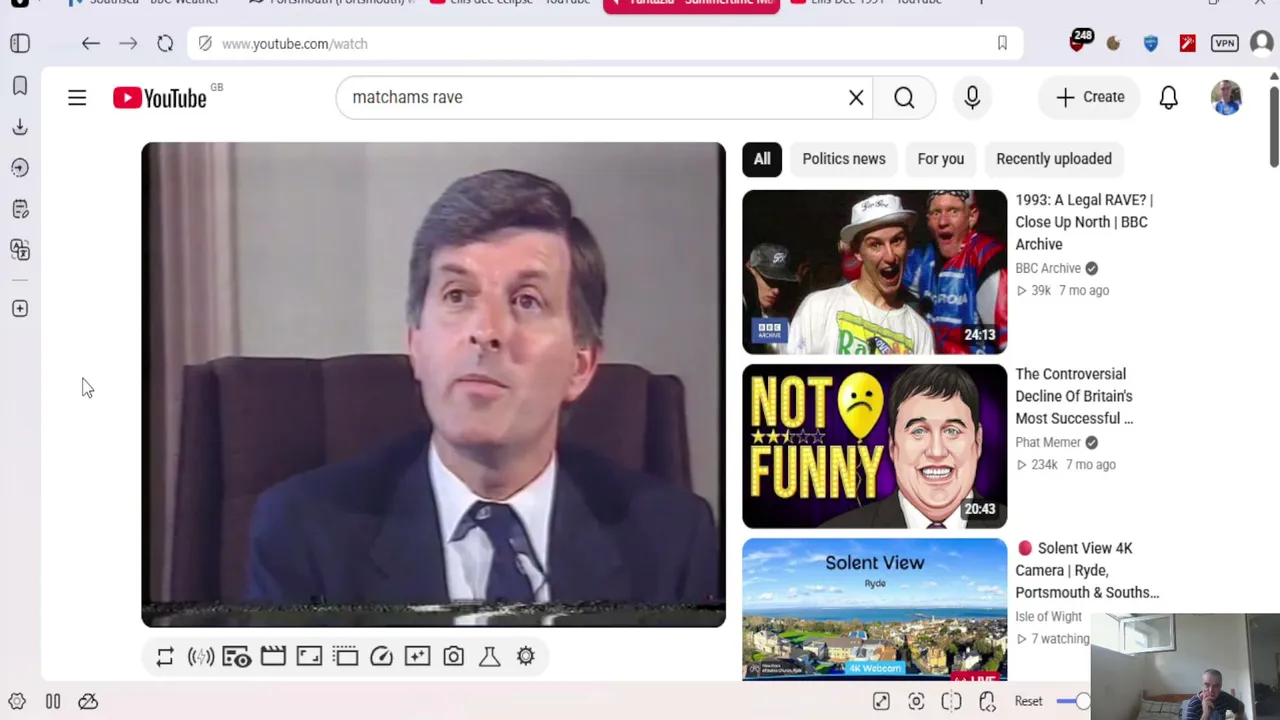Toggle the tiling columns icon in status bar

[53, 701]
